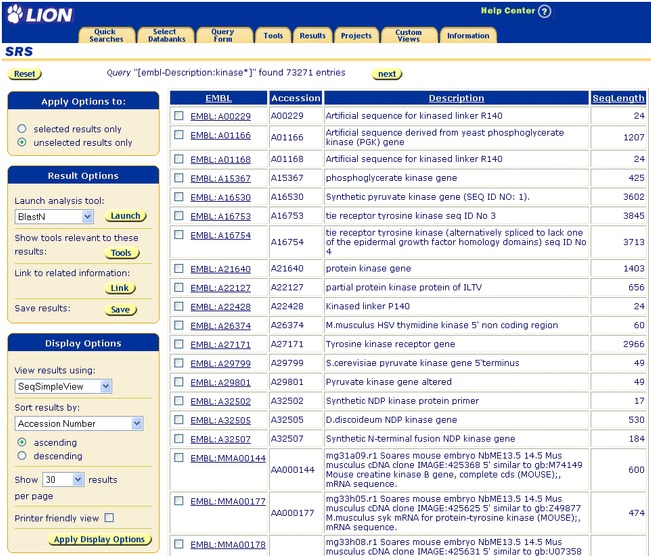Apply Display Options
Viewport: 651px width, 556px height.
coord(100,539)
